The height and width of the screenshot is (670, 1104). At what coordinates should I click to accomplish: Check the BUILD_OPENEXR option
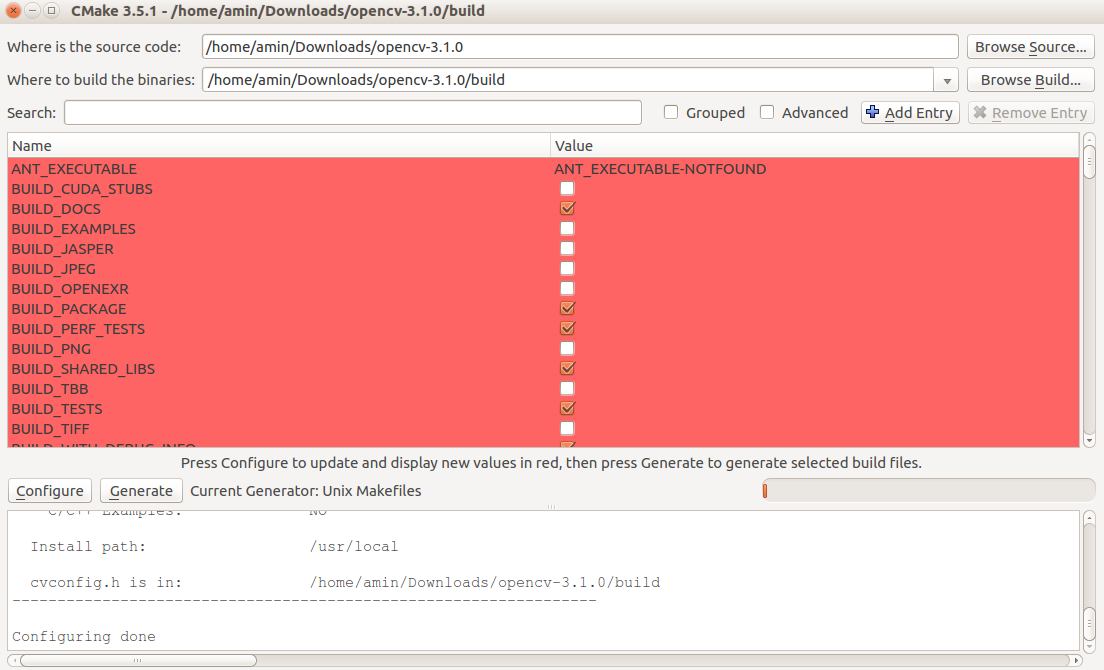(567, 289)
